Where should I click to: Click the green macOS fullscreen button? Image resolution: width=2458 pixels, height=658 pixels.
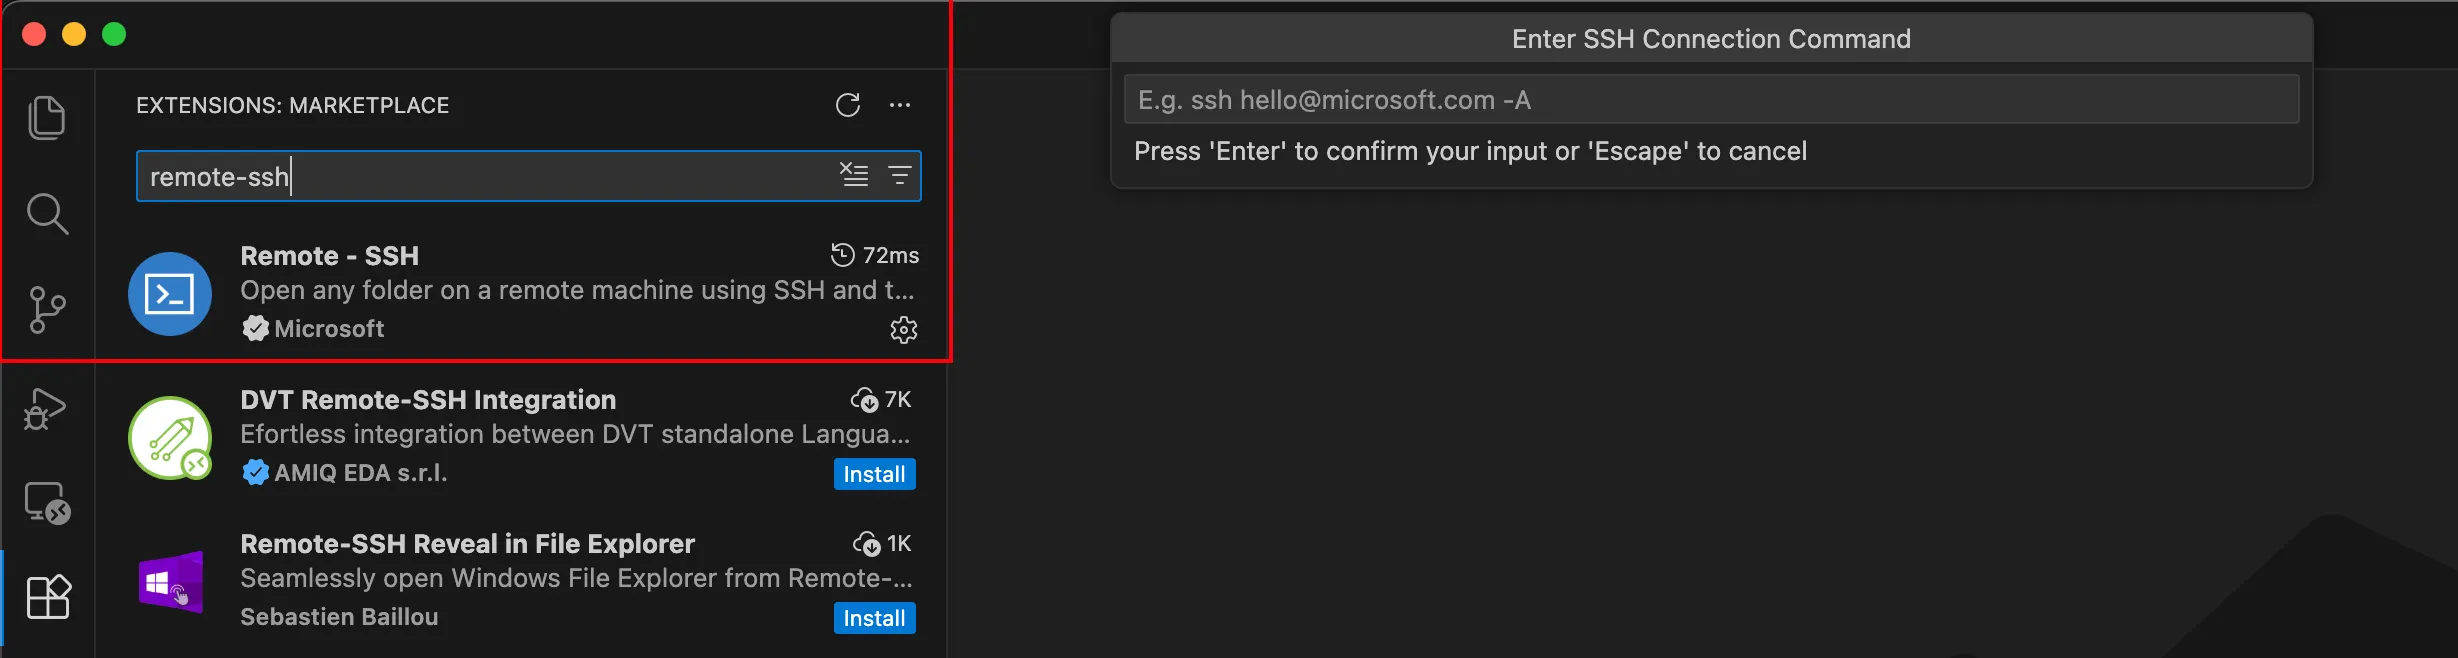click(114, 34)
